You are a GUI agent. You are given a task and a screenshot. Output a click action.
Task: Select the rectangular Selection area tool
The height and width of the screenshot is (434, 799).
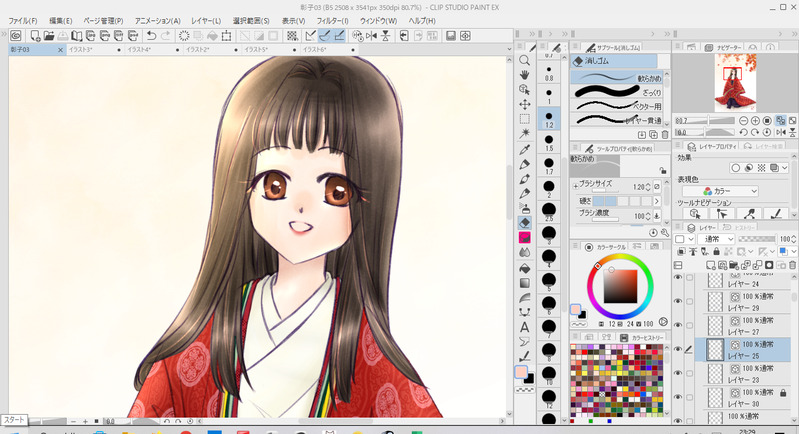click(x=524, y=119)
